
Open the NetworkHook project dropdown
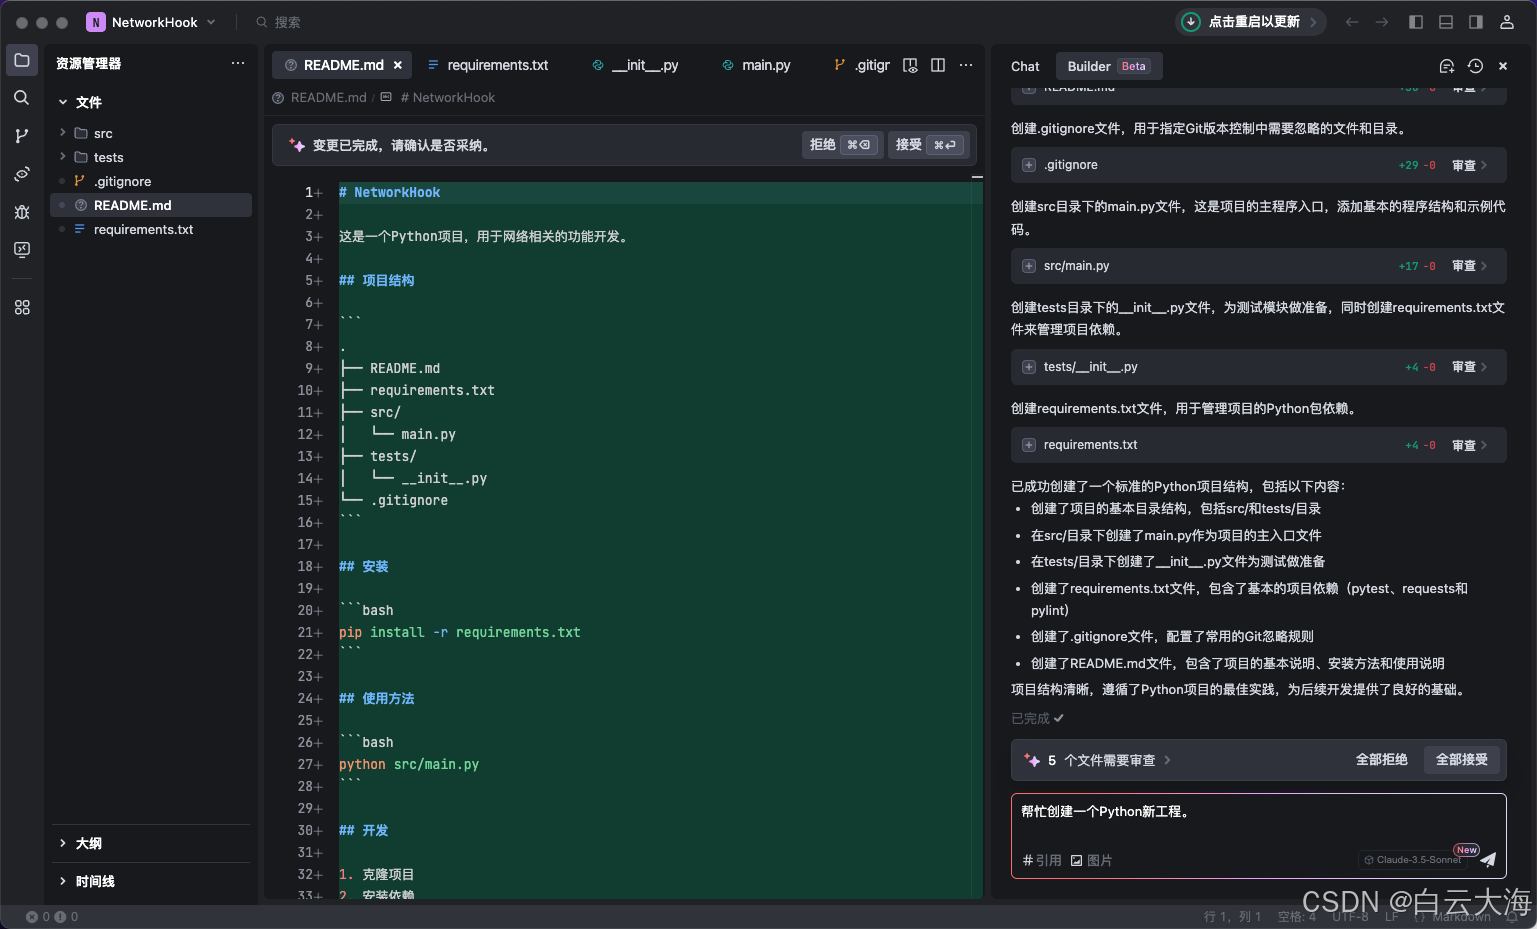pos(151,22)
